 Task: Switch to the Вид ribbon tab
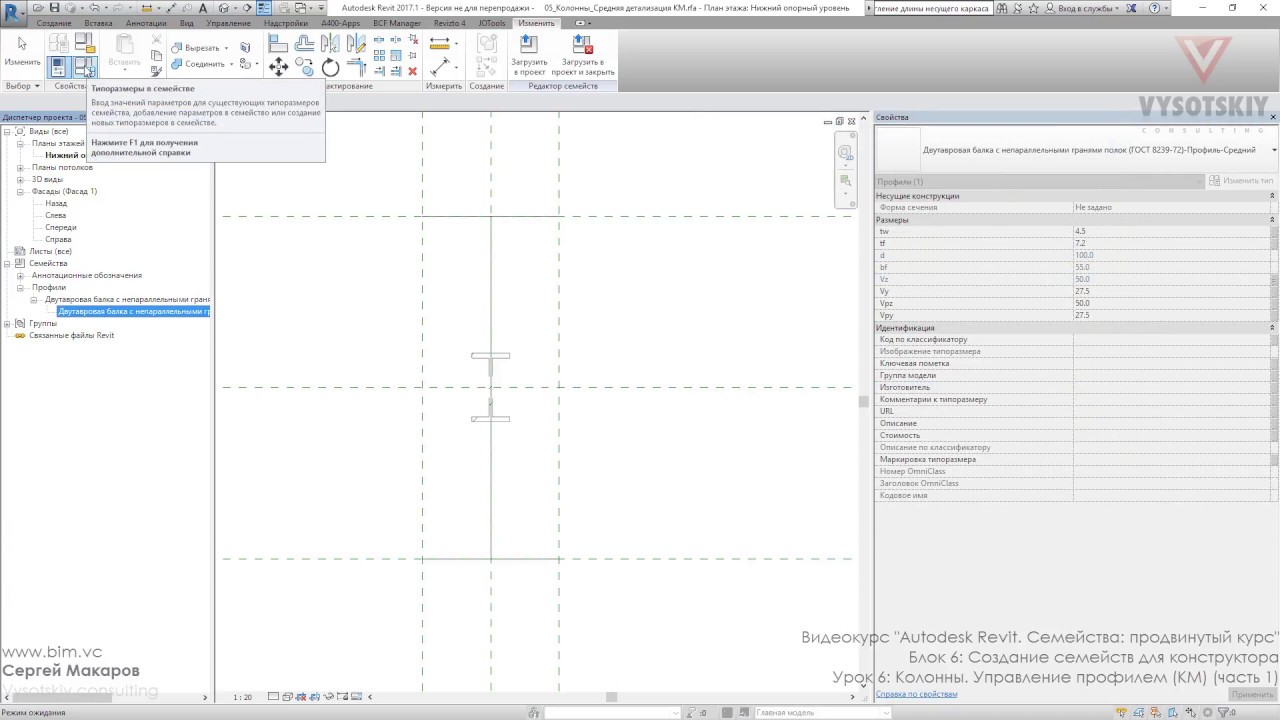coord(187,23)
